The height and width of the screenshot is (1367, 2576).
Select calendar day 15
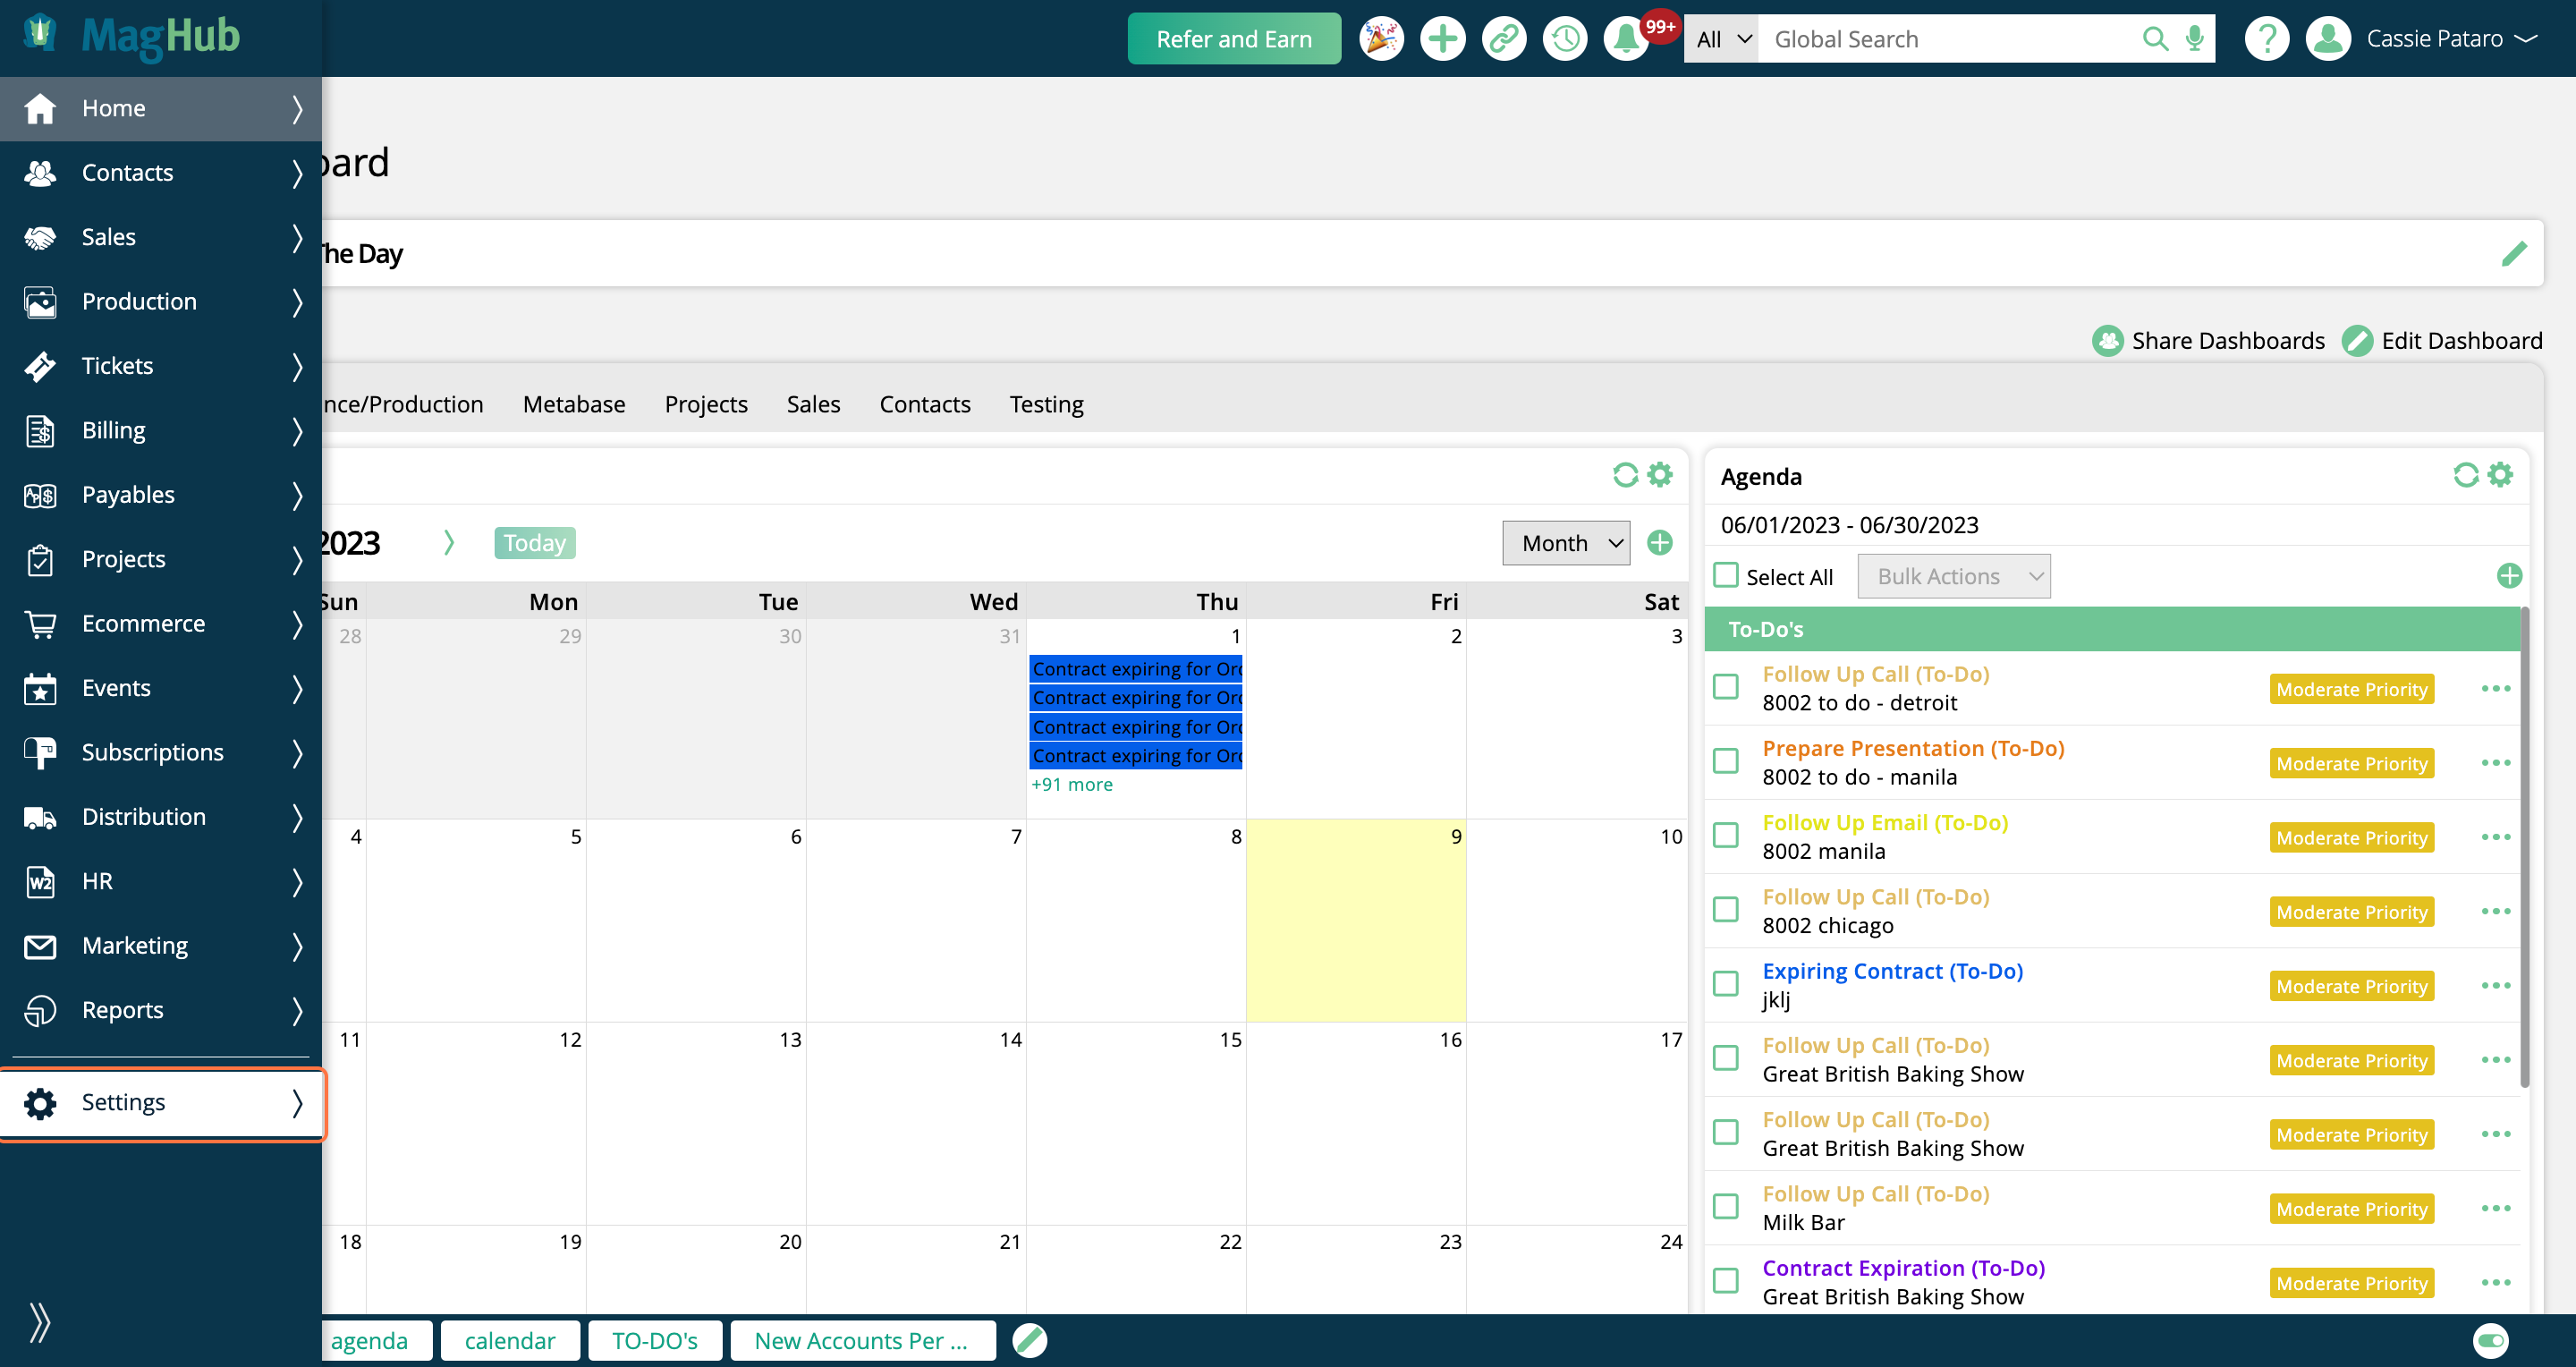pos(1136,1123)
